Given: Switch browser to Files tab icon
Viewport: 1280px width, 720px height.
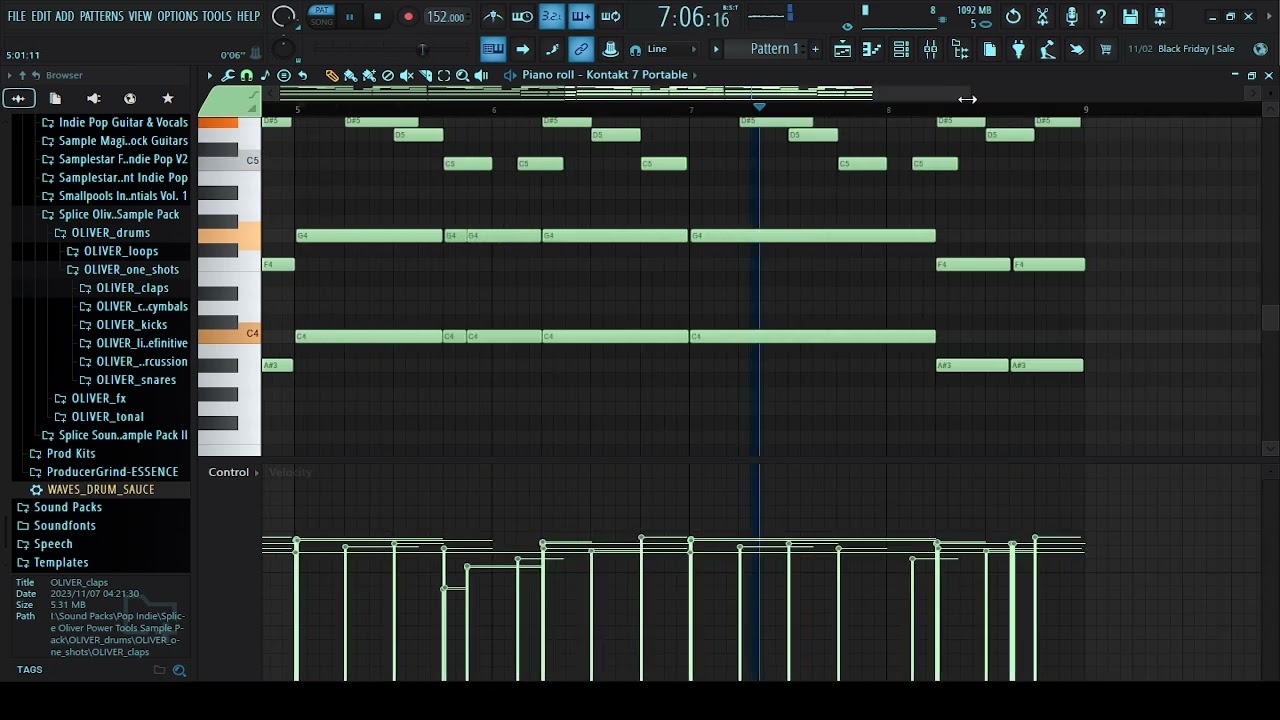Looking at the screenshot, I should click(55, 98).
